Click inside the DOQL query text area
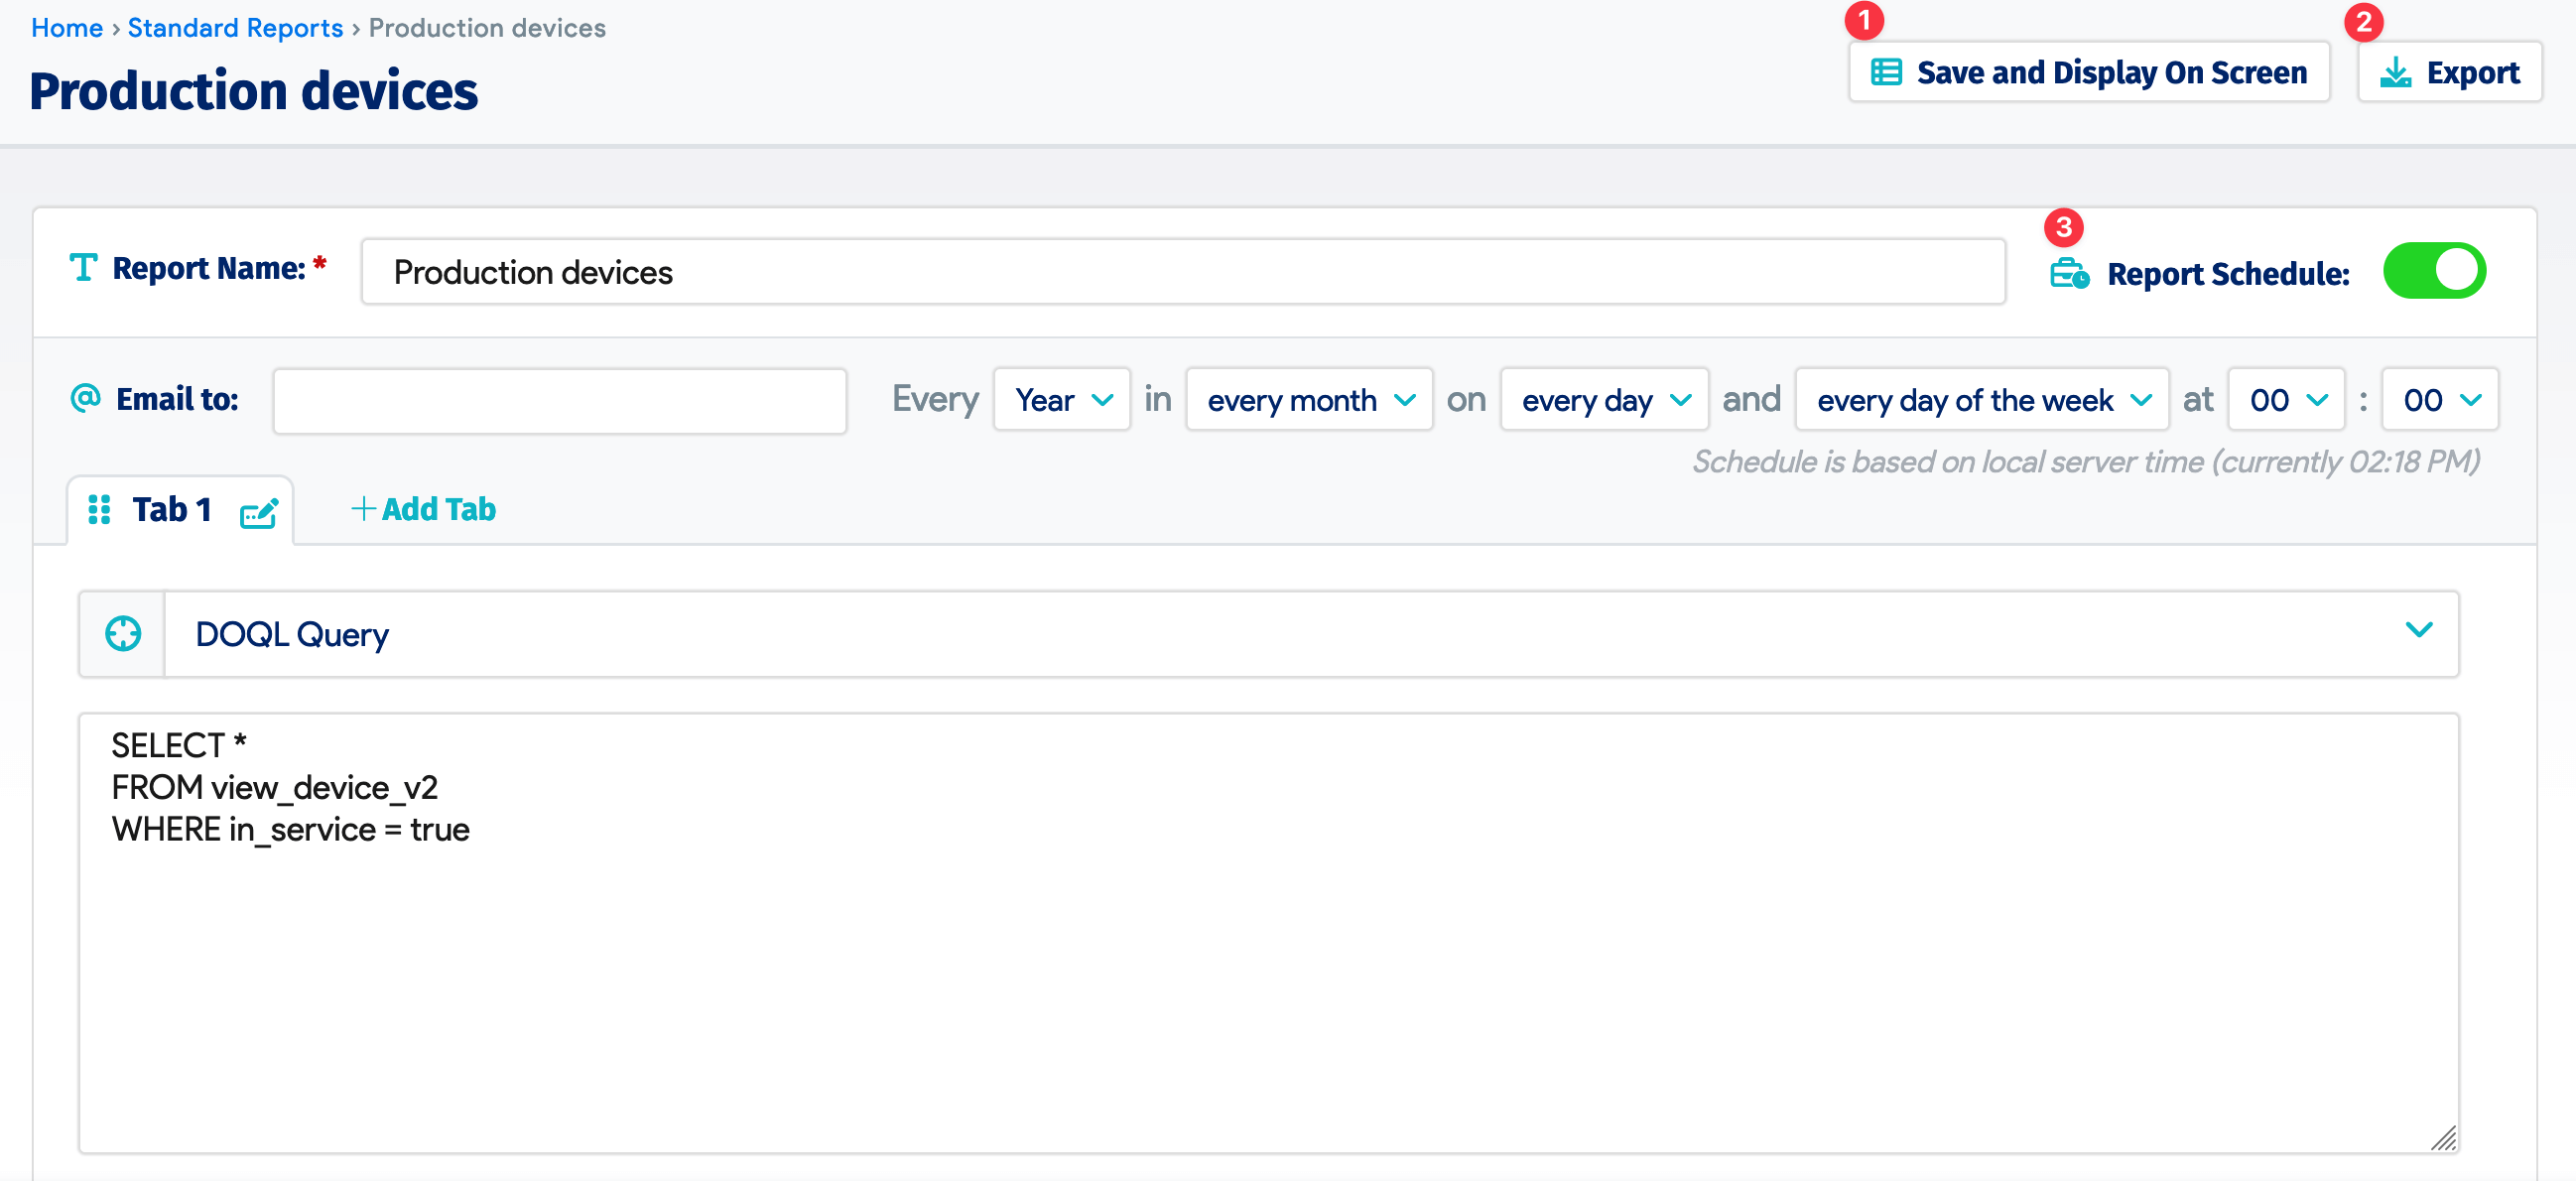2576x1181 pixels. (1268, 933)
